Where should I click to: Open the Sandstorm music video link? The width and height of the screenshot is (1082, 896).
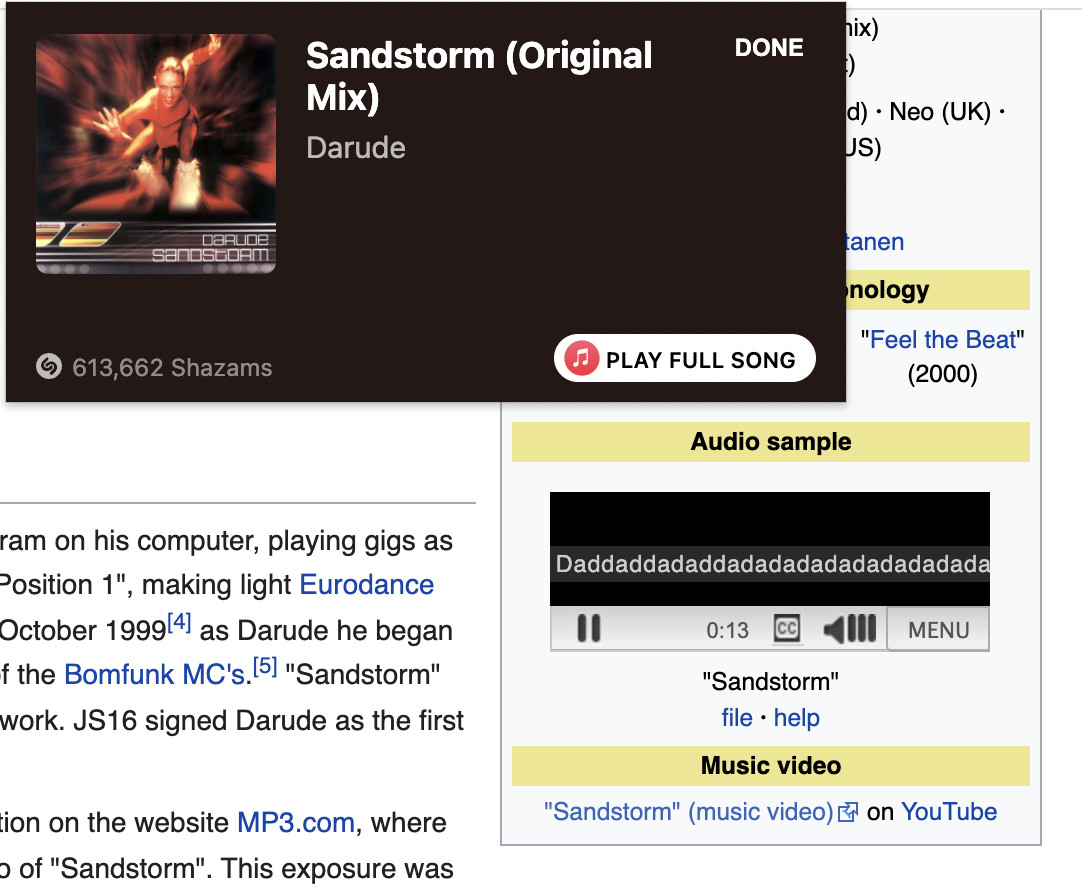[689, 812]
